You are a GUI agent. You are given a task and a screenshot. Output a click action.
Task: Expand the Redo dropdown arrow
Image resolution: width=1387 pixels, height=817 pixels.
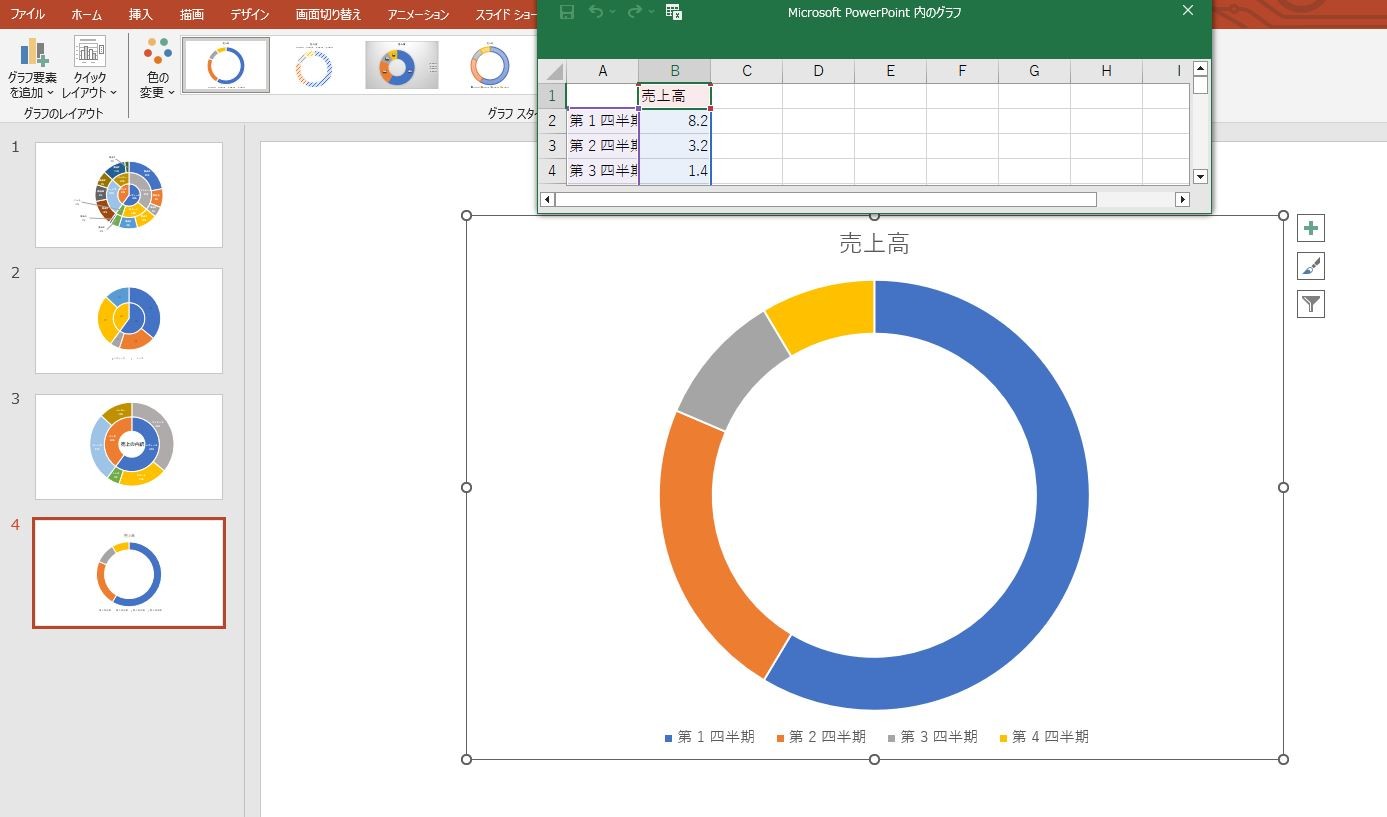(x=651, y=12)
